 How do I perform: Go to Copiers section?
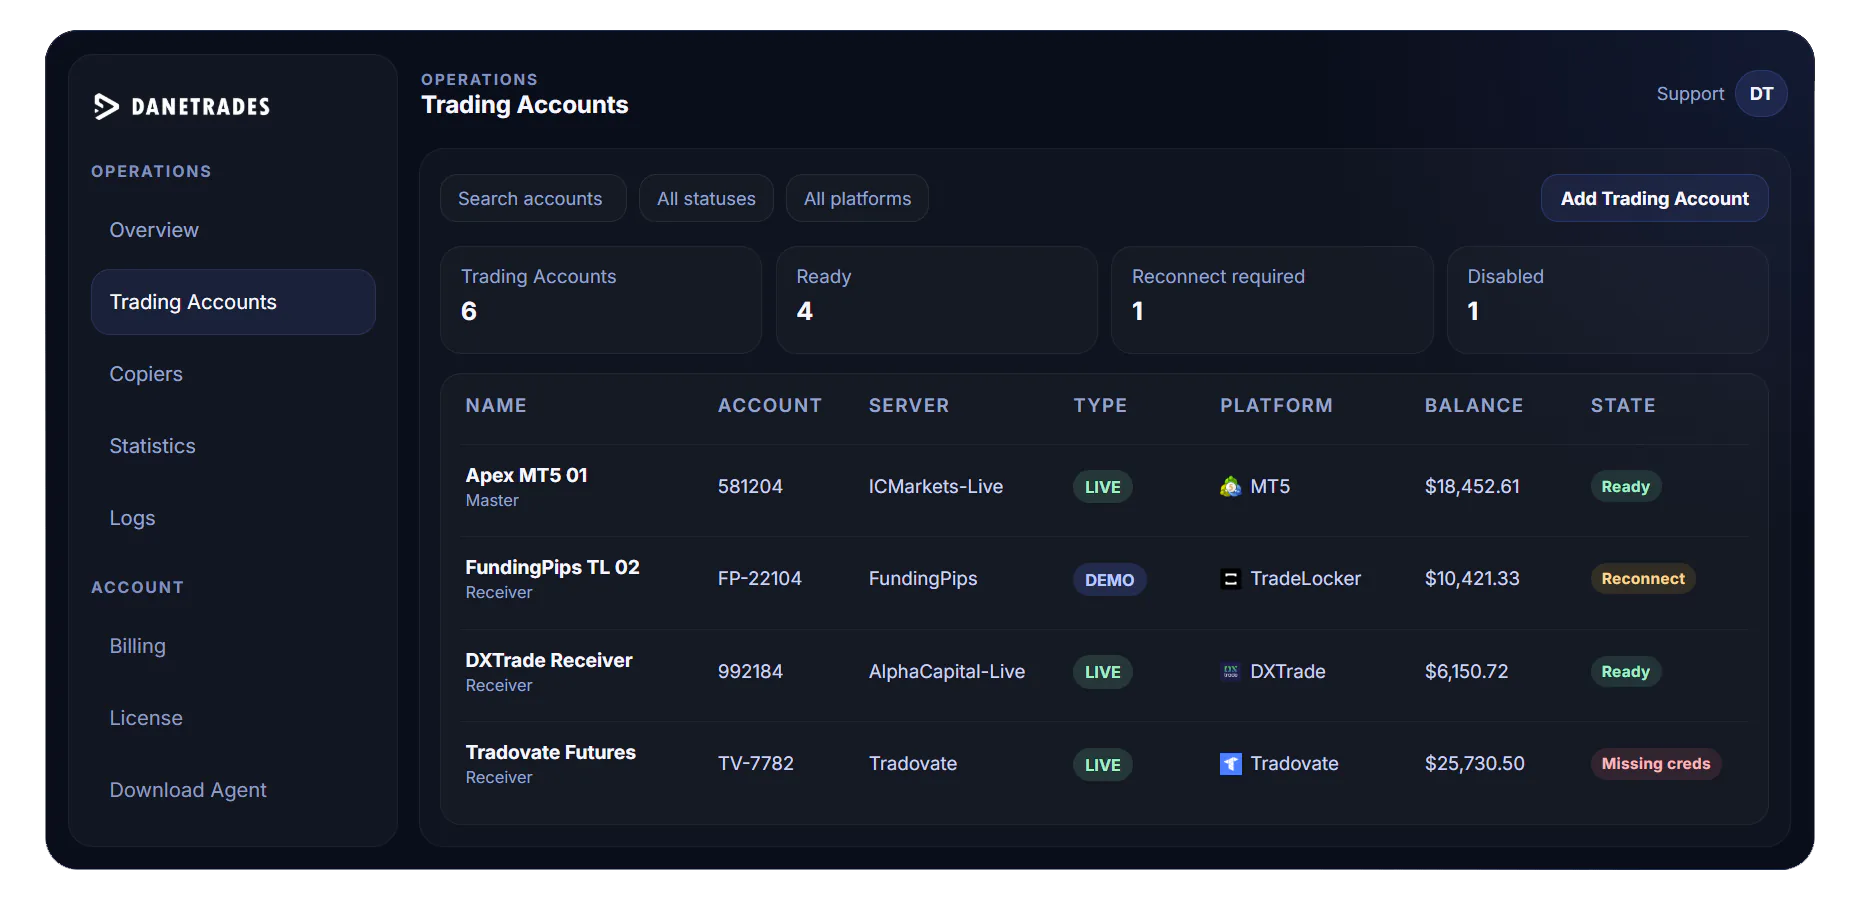(146, 374)
